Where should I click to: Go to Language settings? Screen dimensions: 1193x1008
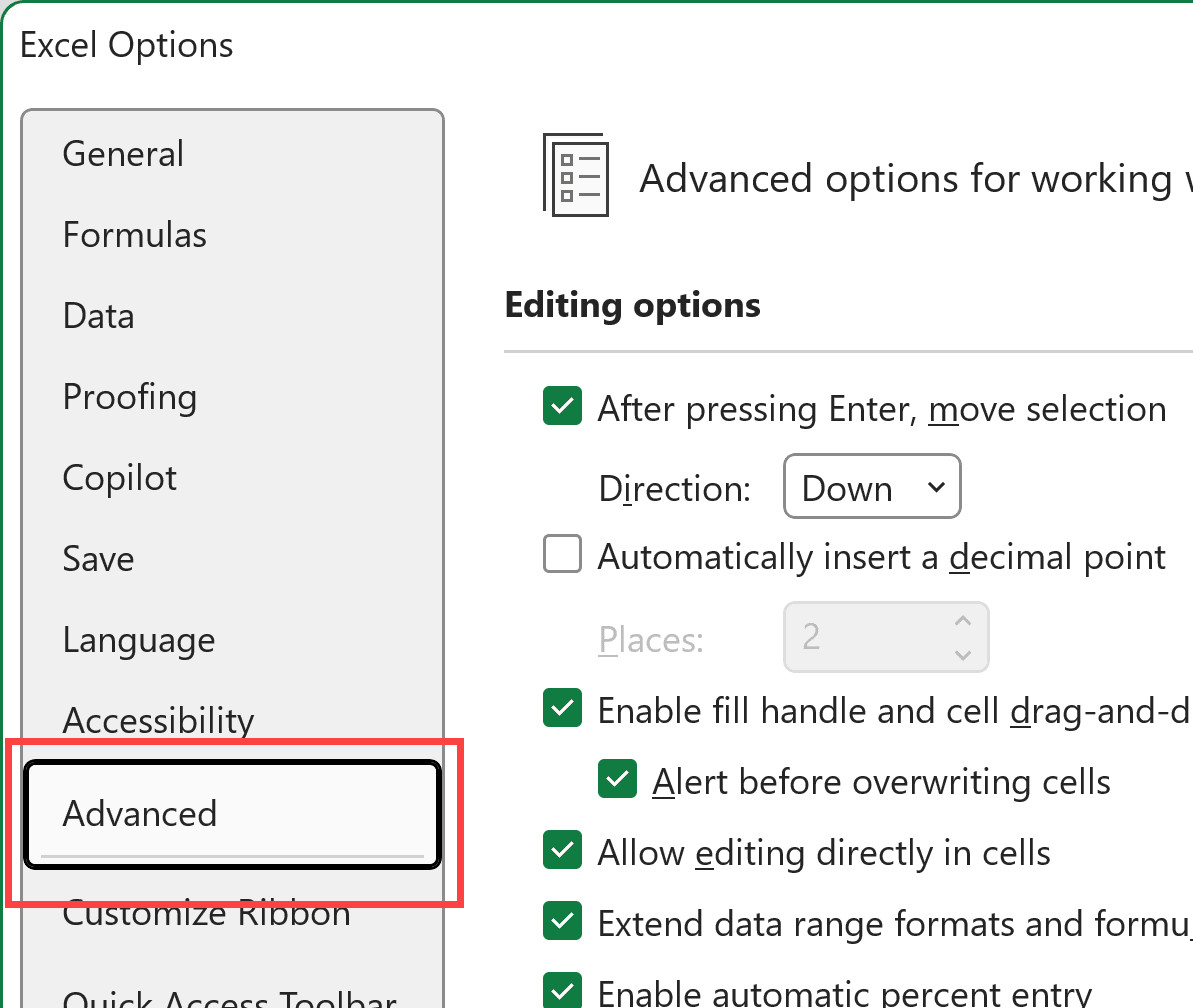138,639
